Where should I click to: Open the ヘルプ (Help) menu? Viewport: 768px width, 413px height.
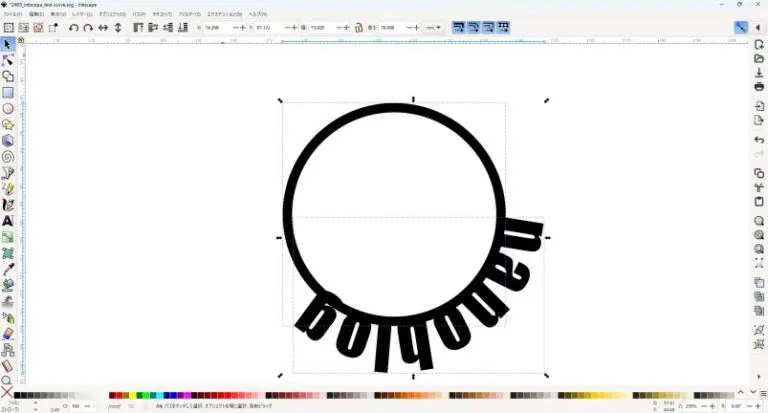[x=257, y=15]
